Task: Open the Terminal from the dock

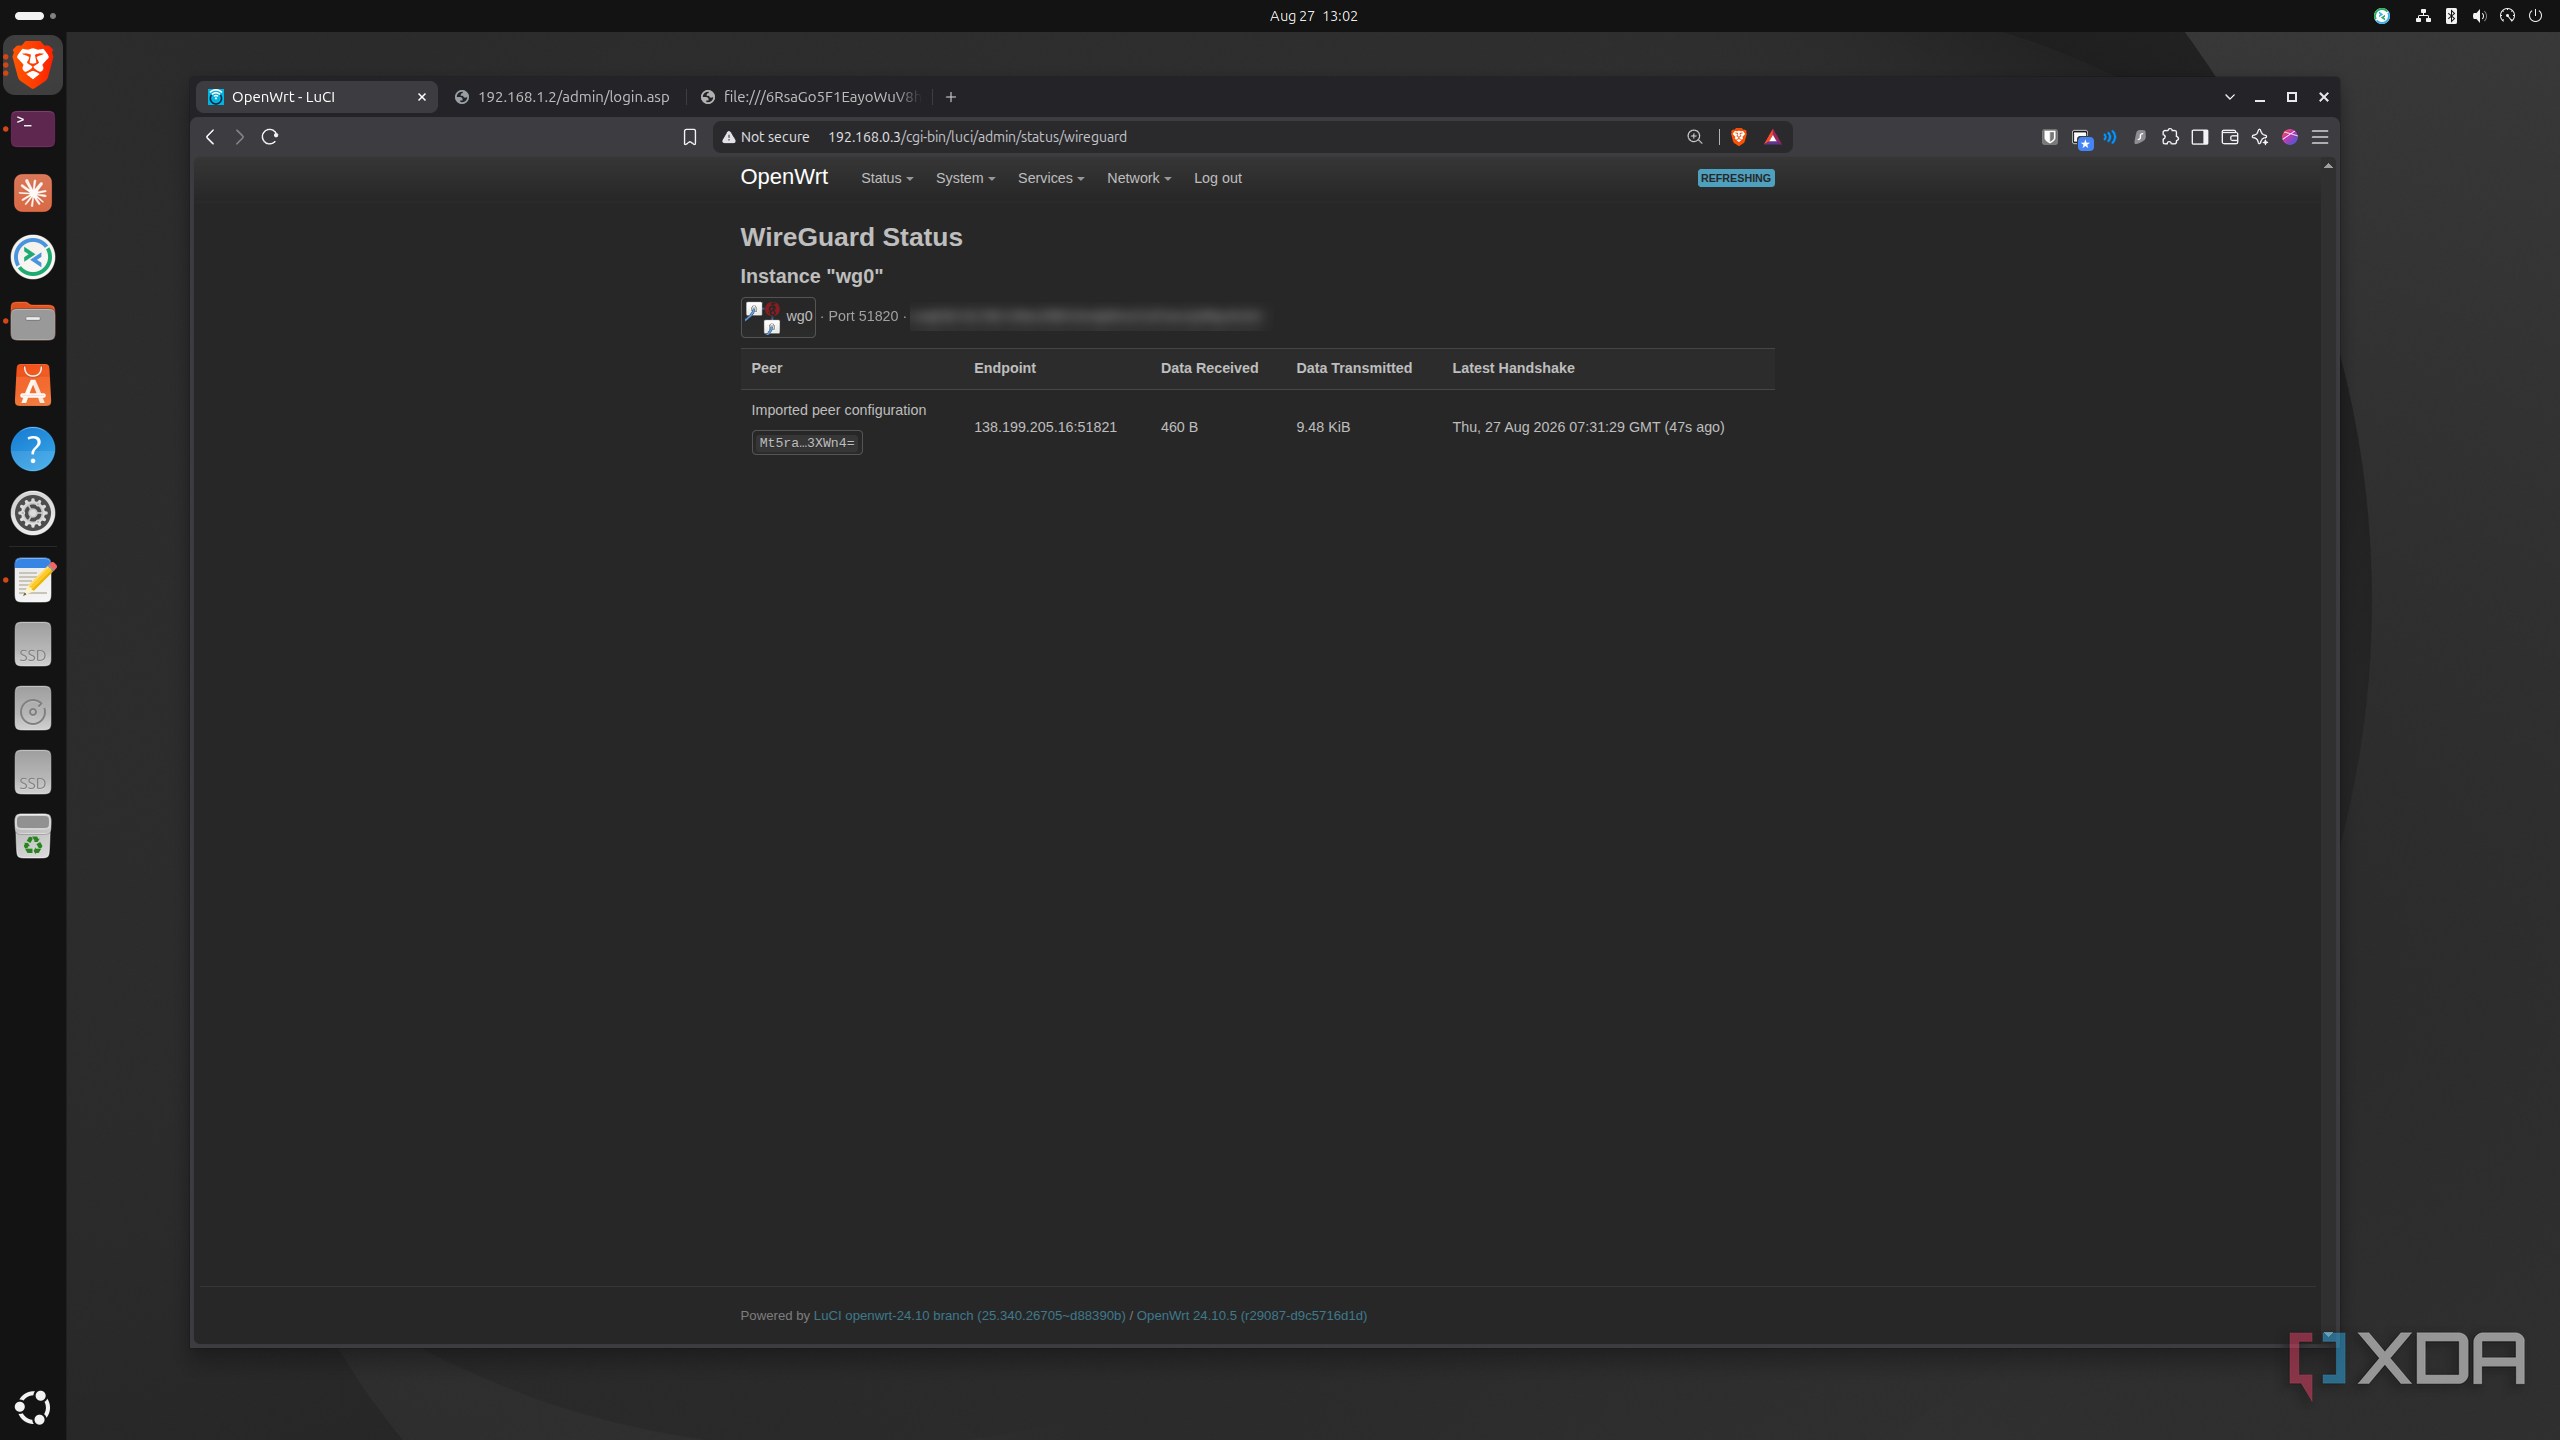Action: click(x=33, y=129)
